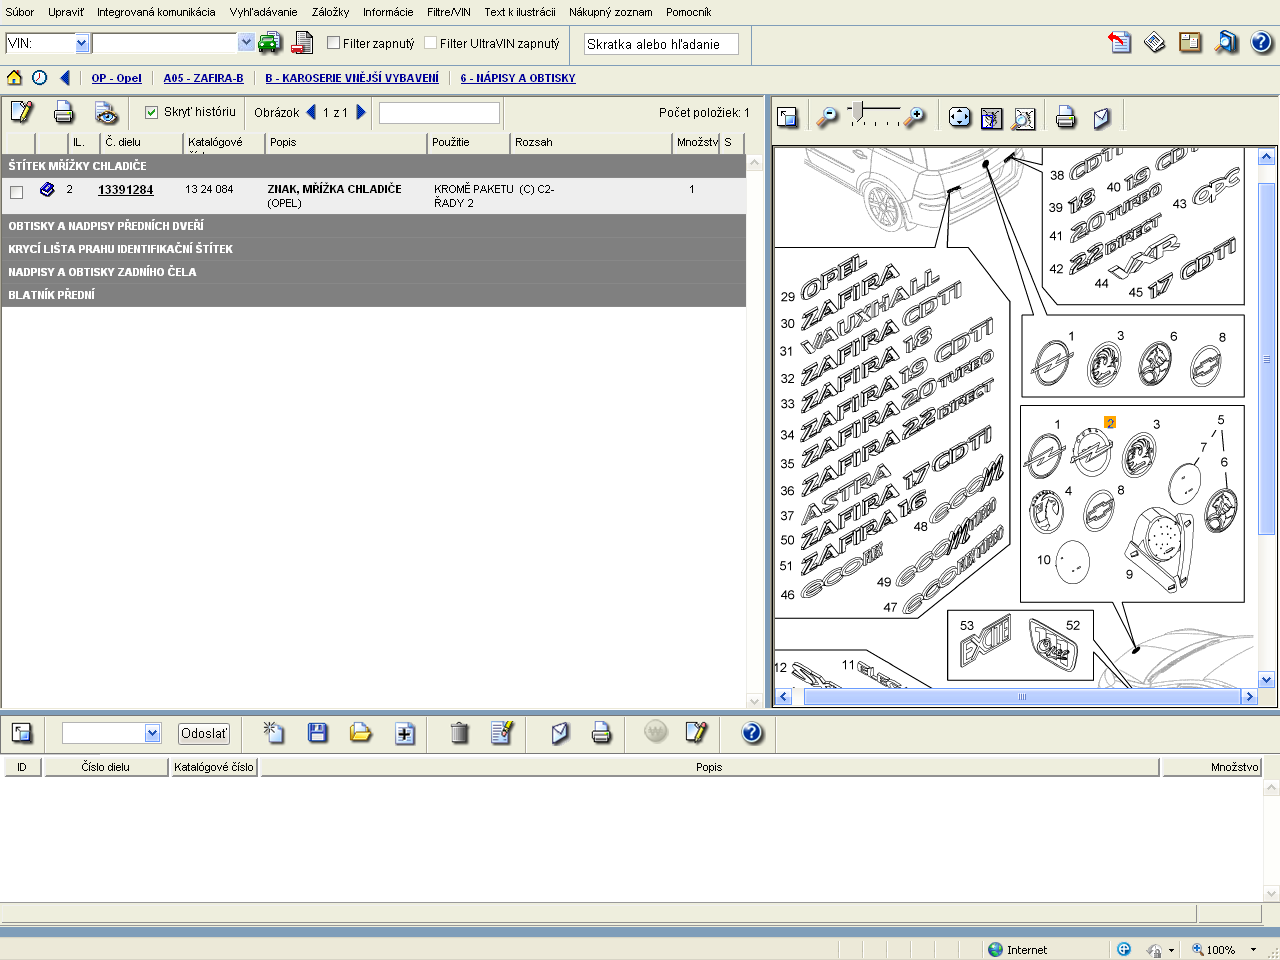The width and height of the screenshot is (1280, 960).
Task: Click the zoom out magnifier icon
Action: coord(827,118)
